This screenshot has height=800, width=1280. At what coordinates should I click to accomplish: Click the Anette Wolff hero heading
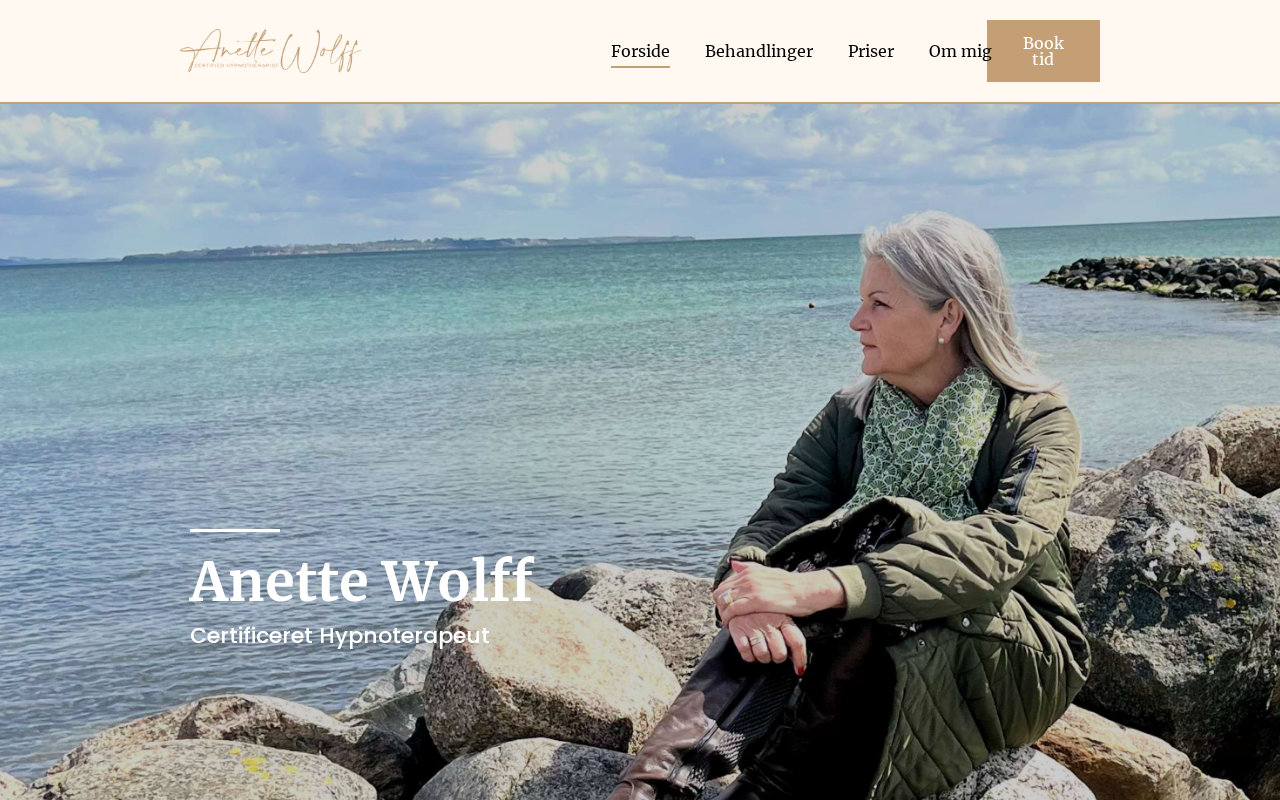coord(362,581)
